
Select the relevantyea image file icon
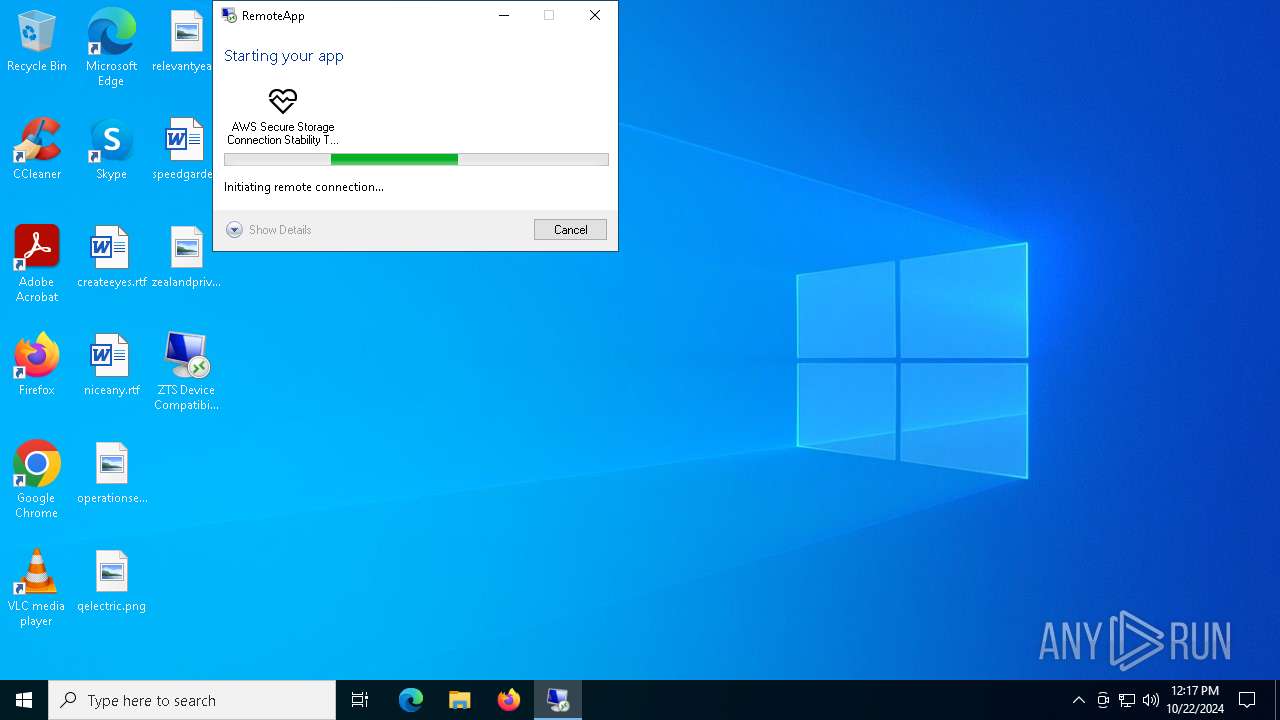click(x=186, y=42)
